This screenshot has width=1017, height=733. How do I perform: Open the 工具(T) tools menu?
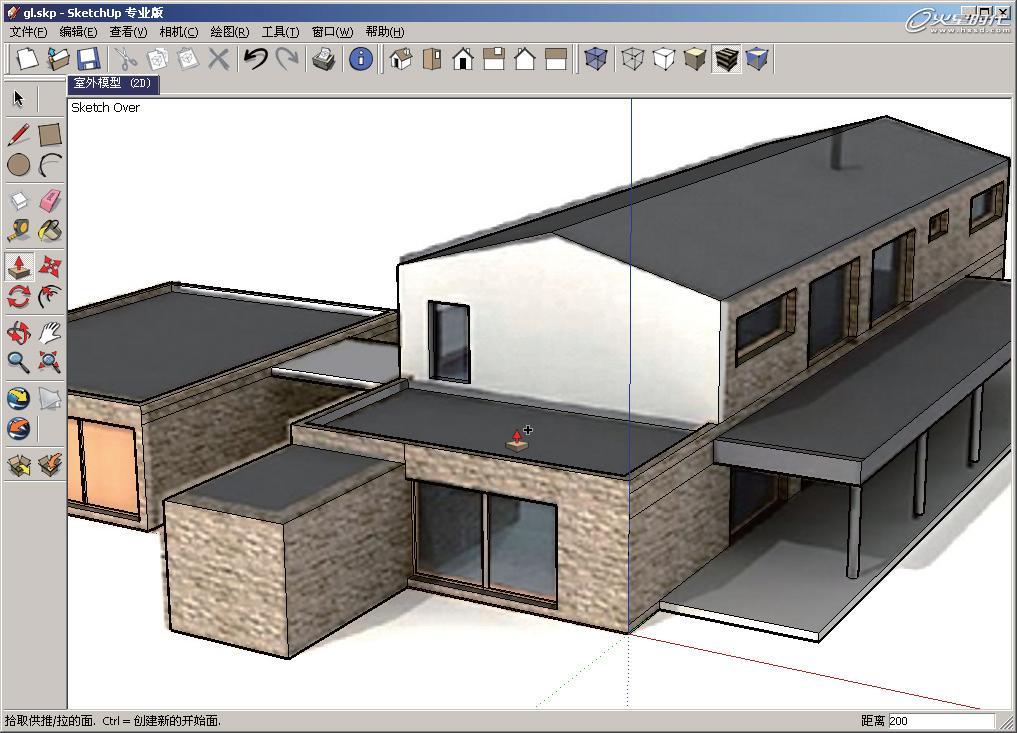click(x=280, y=32)
